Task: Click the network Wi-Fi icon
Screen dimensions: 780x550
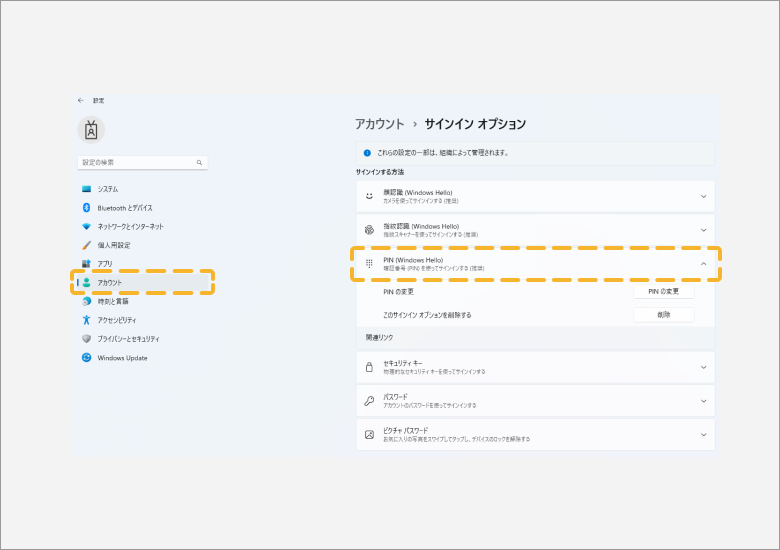Action: (x=87, y=226)
